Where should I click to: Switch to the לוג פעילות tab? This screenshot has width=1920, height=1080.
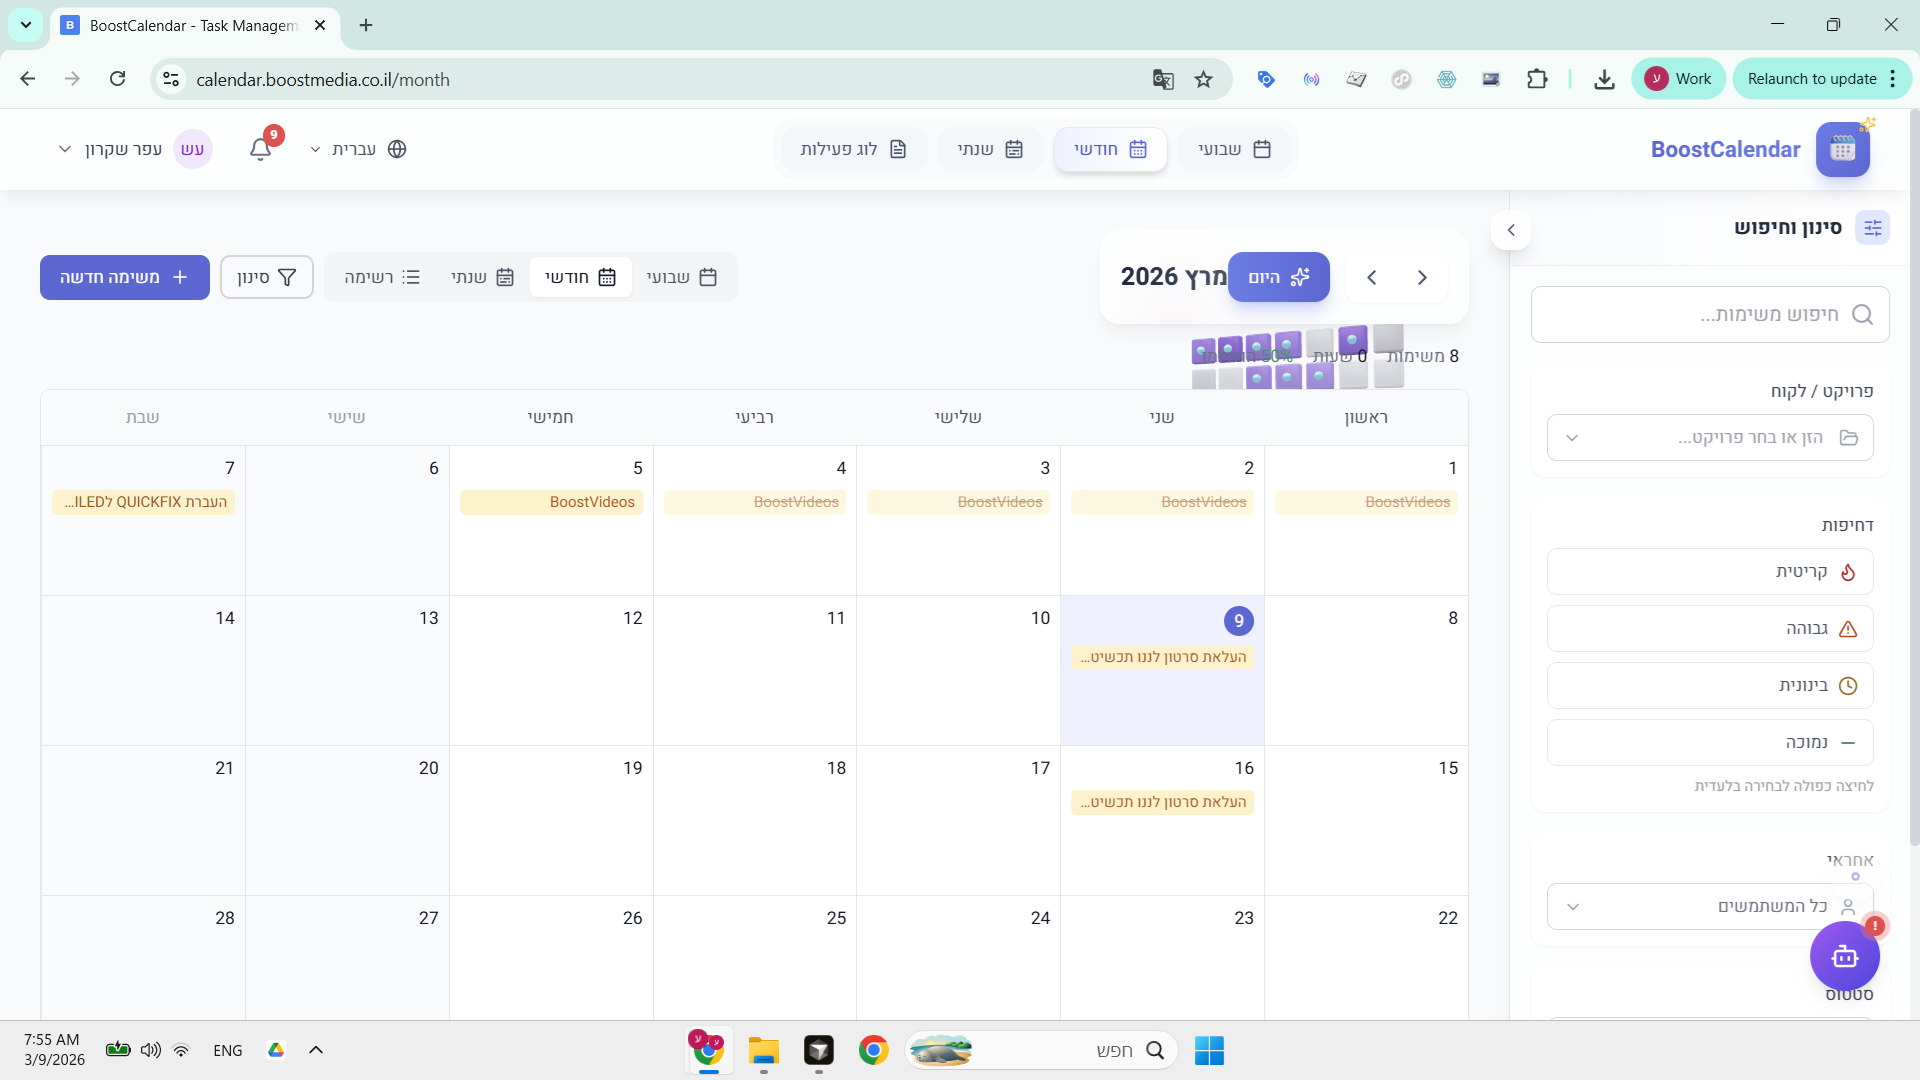click(853, 149)
